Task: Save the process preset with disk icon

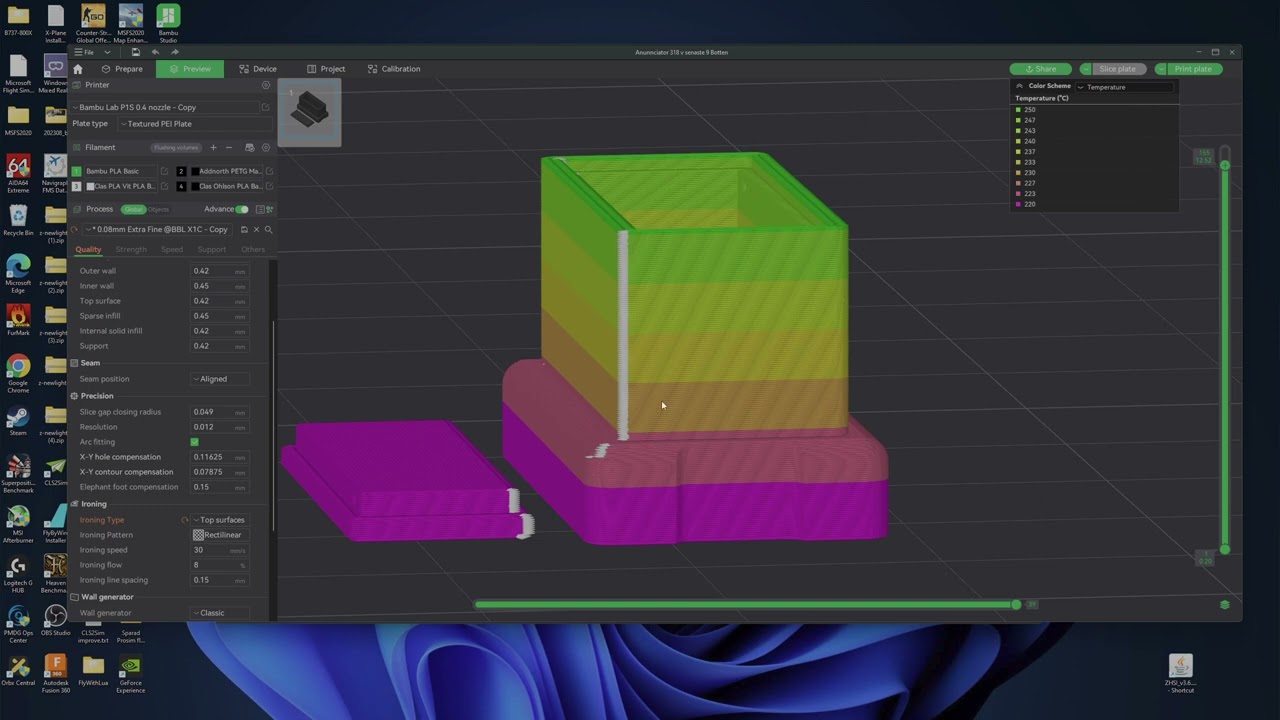Action: (x=244, y=230)
